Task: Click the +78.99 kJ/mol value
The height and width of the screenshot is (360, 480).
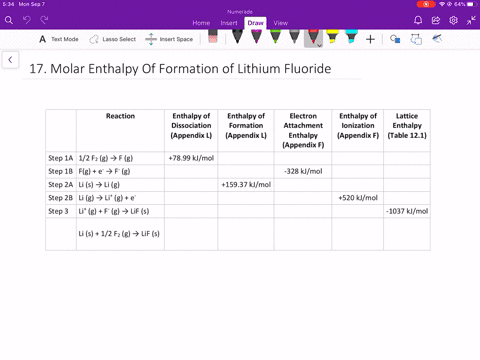Action: pos(191,158)
